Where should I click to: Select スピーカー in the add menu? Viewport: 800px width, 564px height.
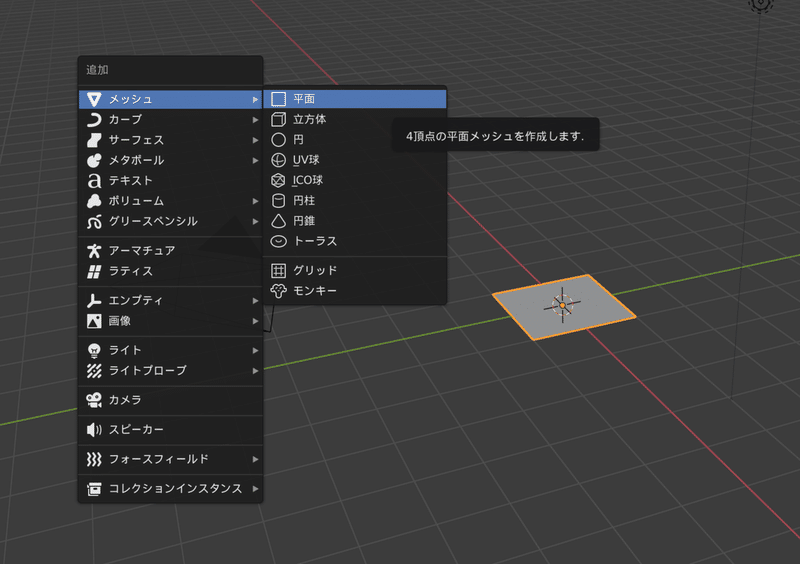170,430
